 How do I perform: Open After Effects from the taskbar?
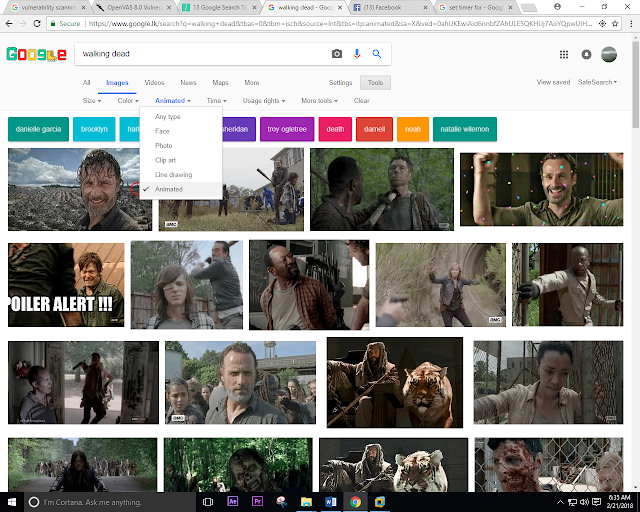[233, 501]
